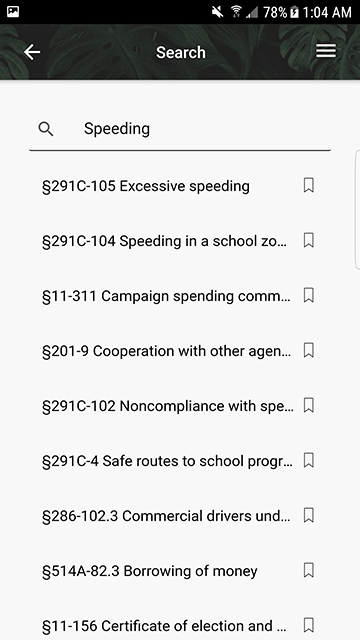Open §291C-105 Excessive speeding result
This screenshot has height=640, width=360.
146,186
